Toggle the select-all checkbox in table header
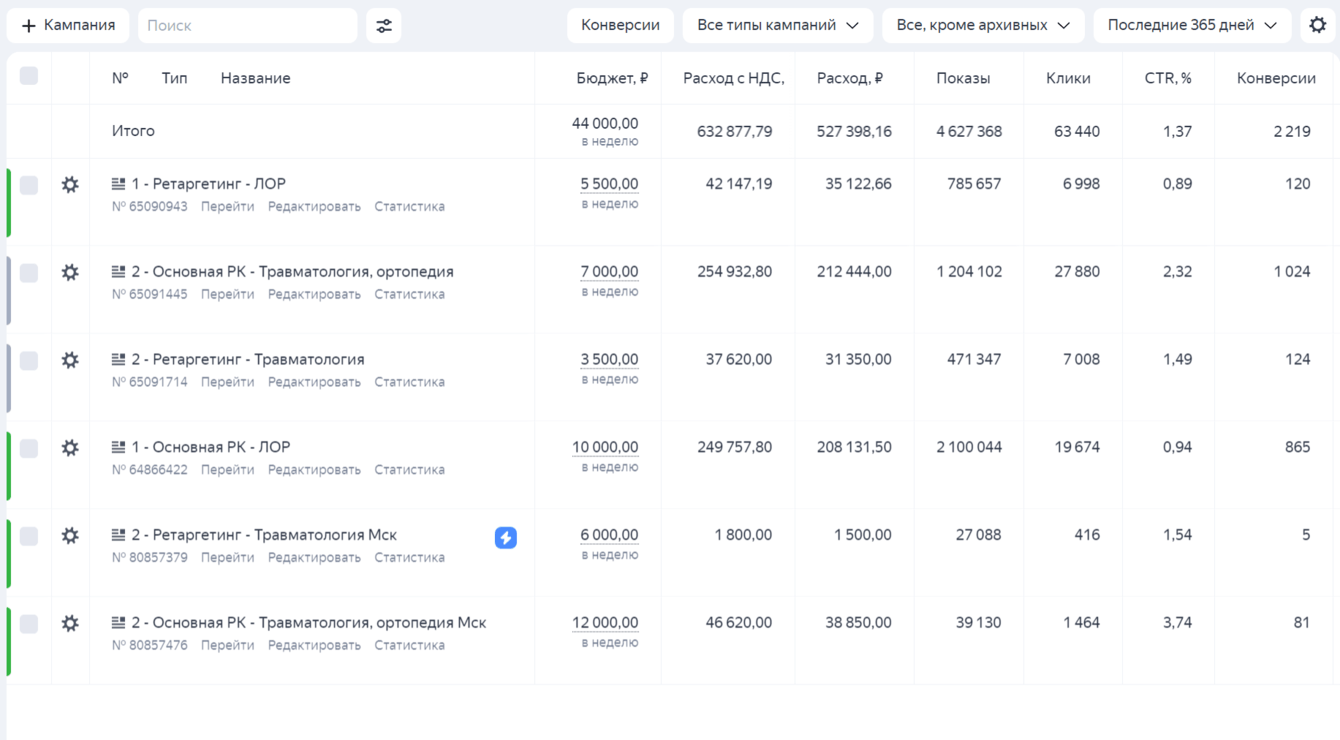The height and width of the screenshot is (740, 1340). click(x=29, y=76)
